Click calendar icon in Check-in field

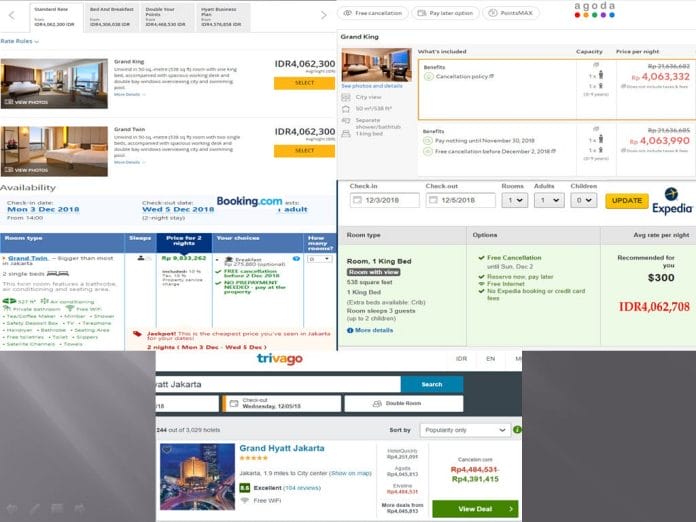pos(357,200)
